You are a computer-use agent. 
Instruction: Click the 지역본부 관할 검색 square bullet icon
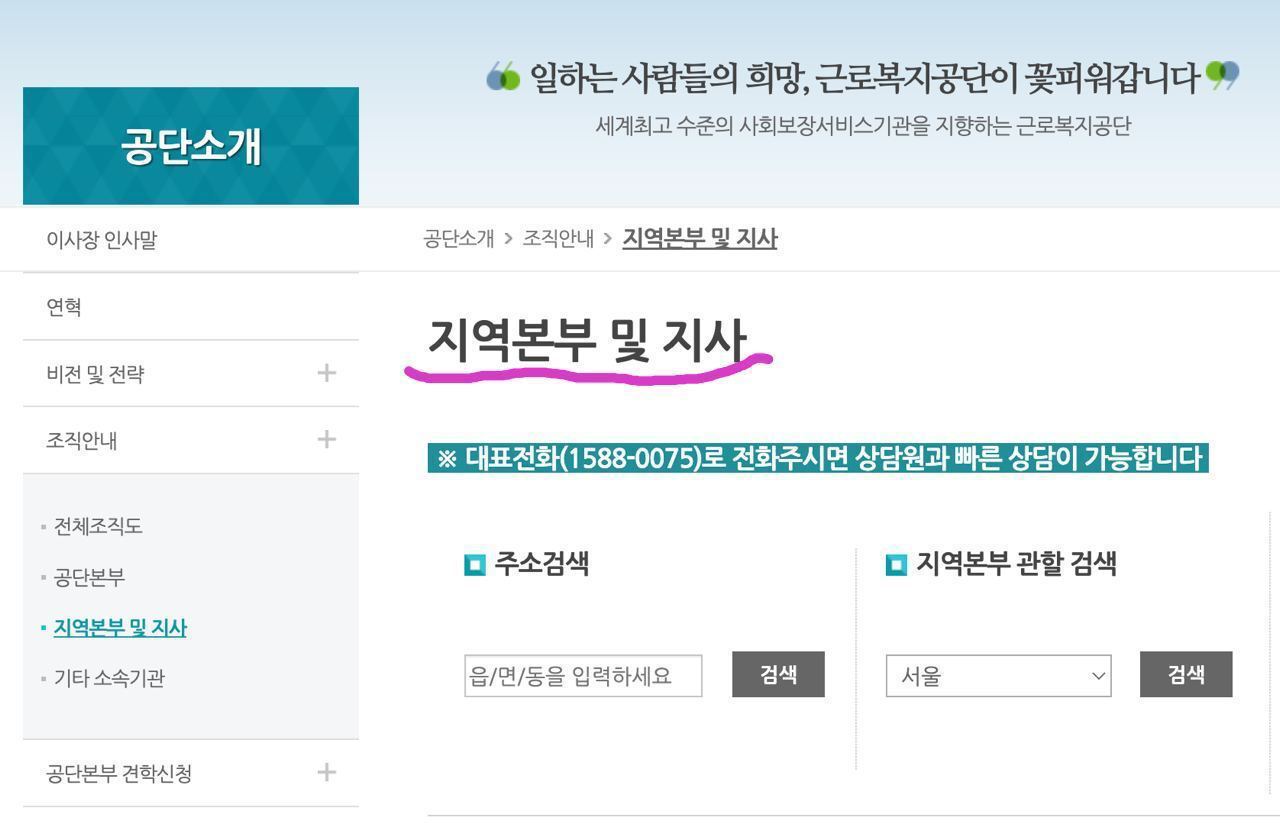click(896, 565)
